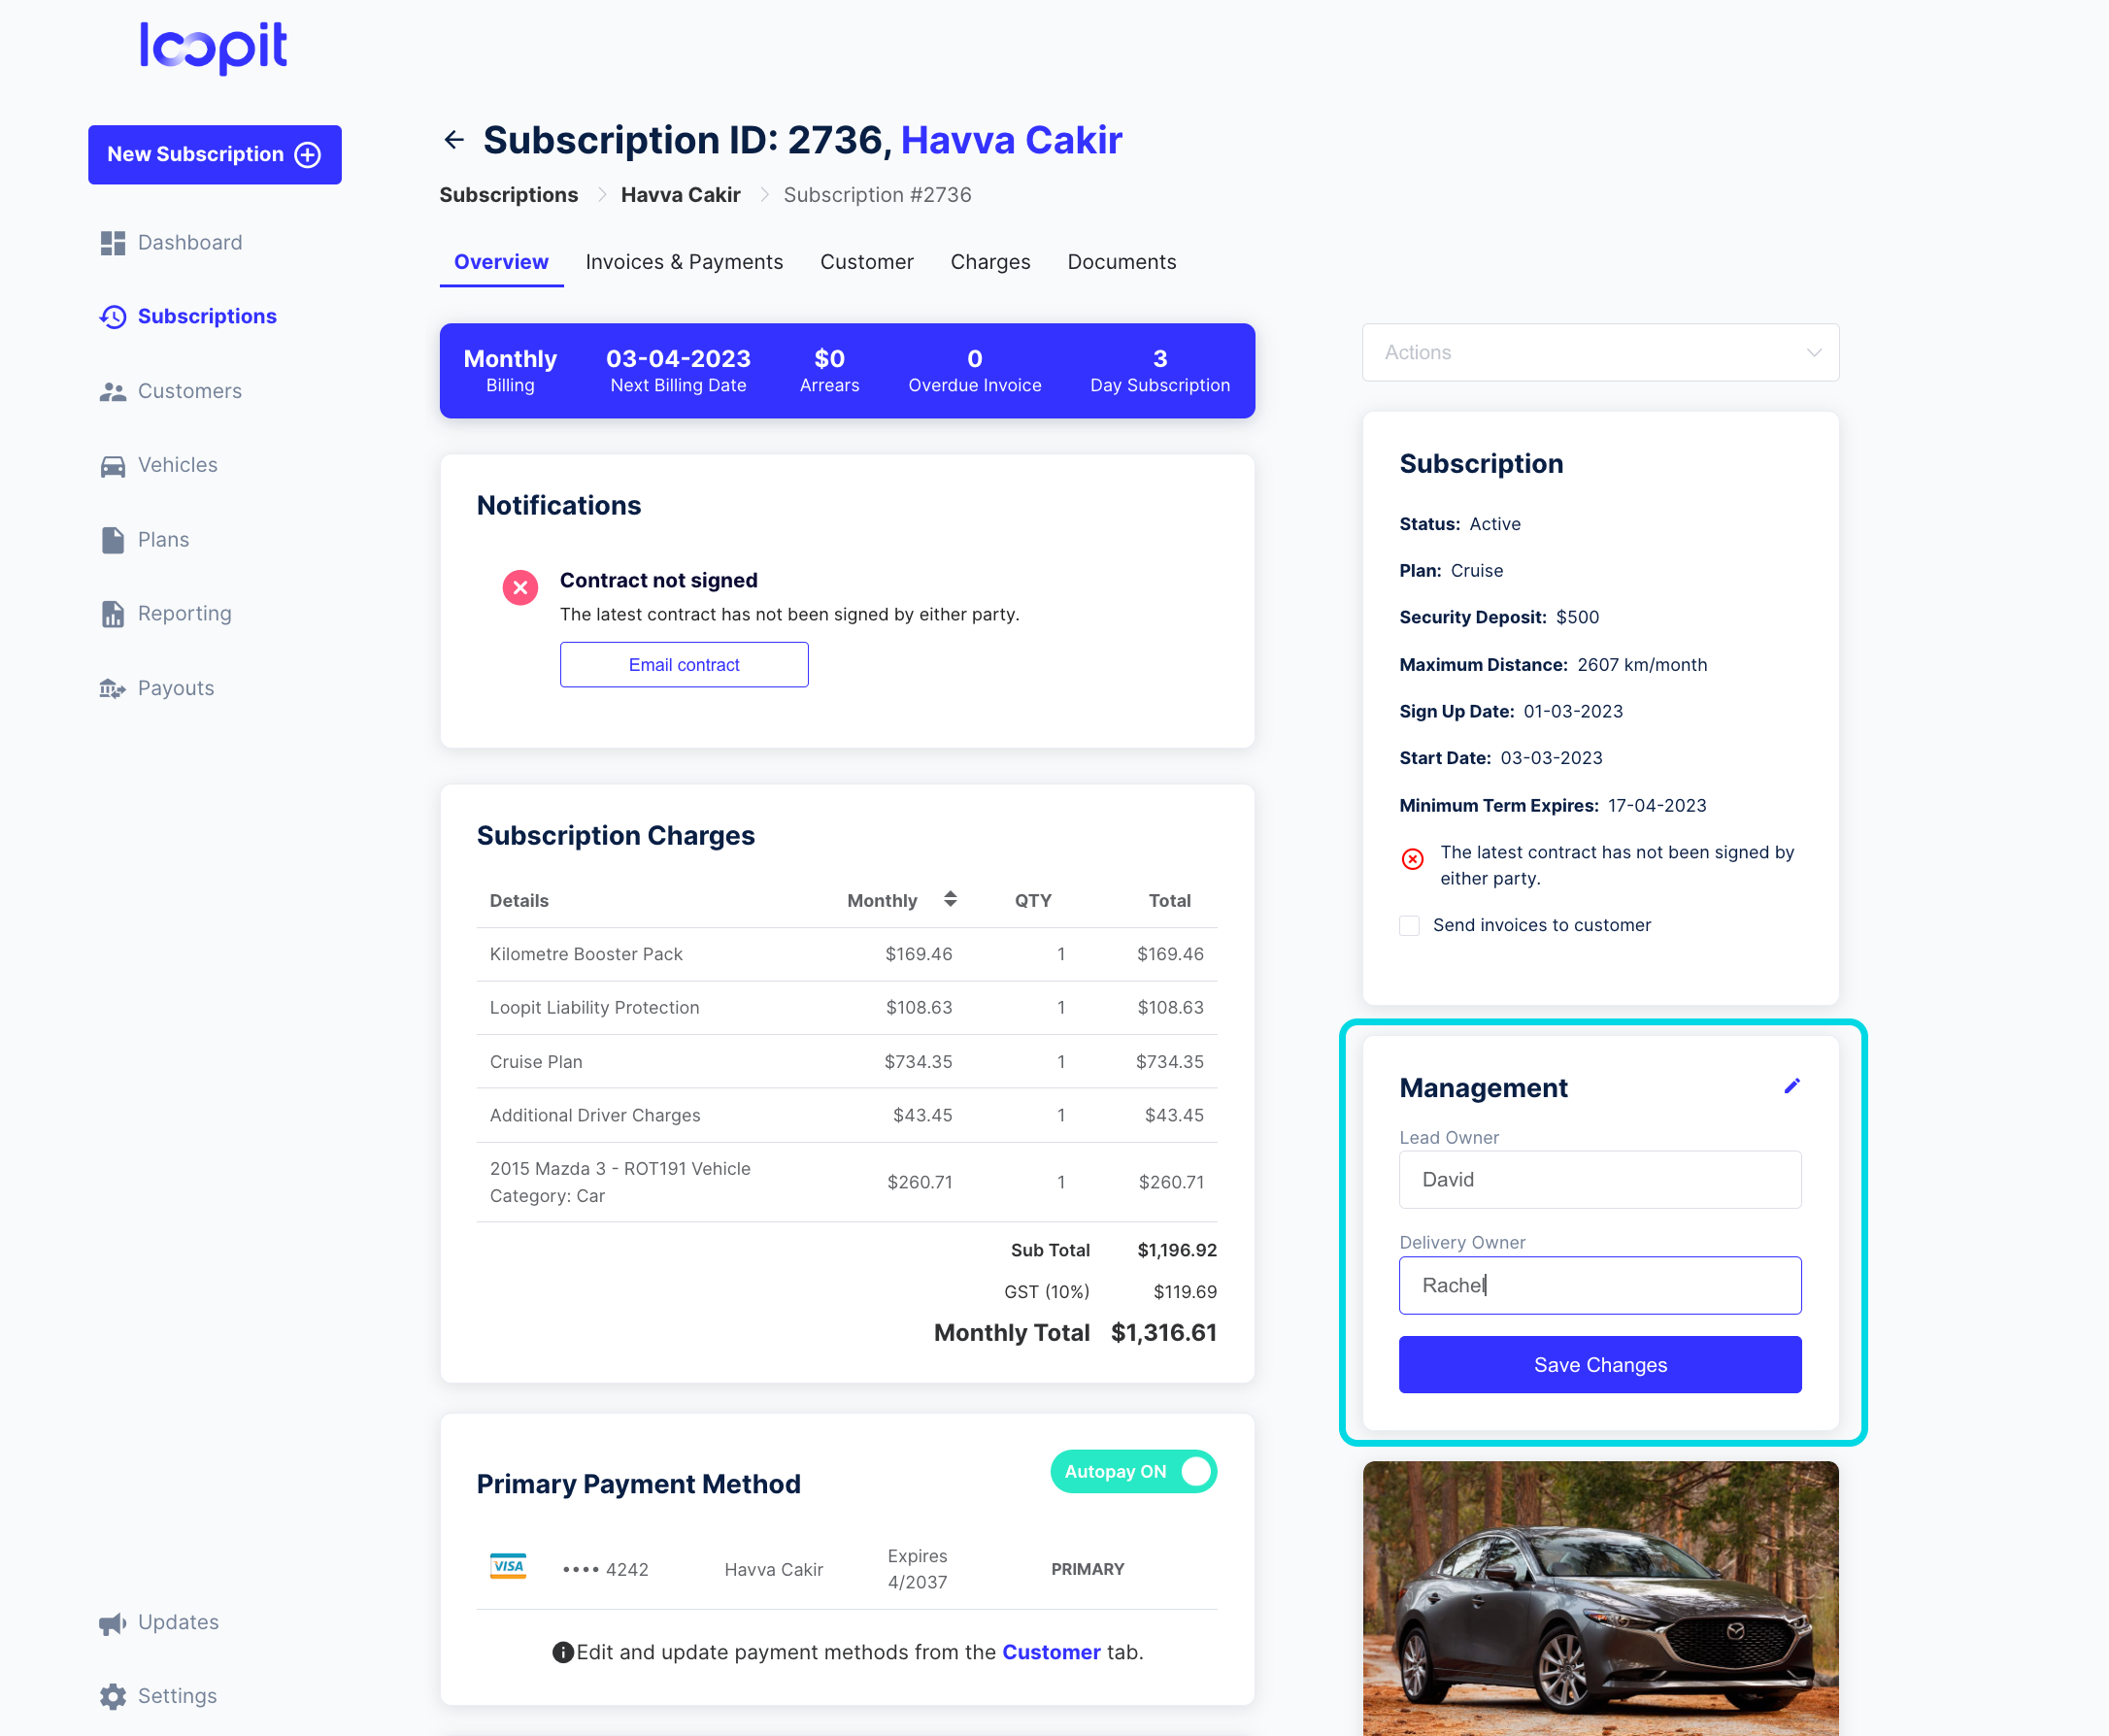Viewport: 2109px width, 1736px height.
Task: Switch to the Invoices & Payments tab
Action: [x=684, y=262]
